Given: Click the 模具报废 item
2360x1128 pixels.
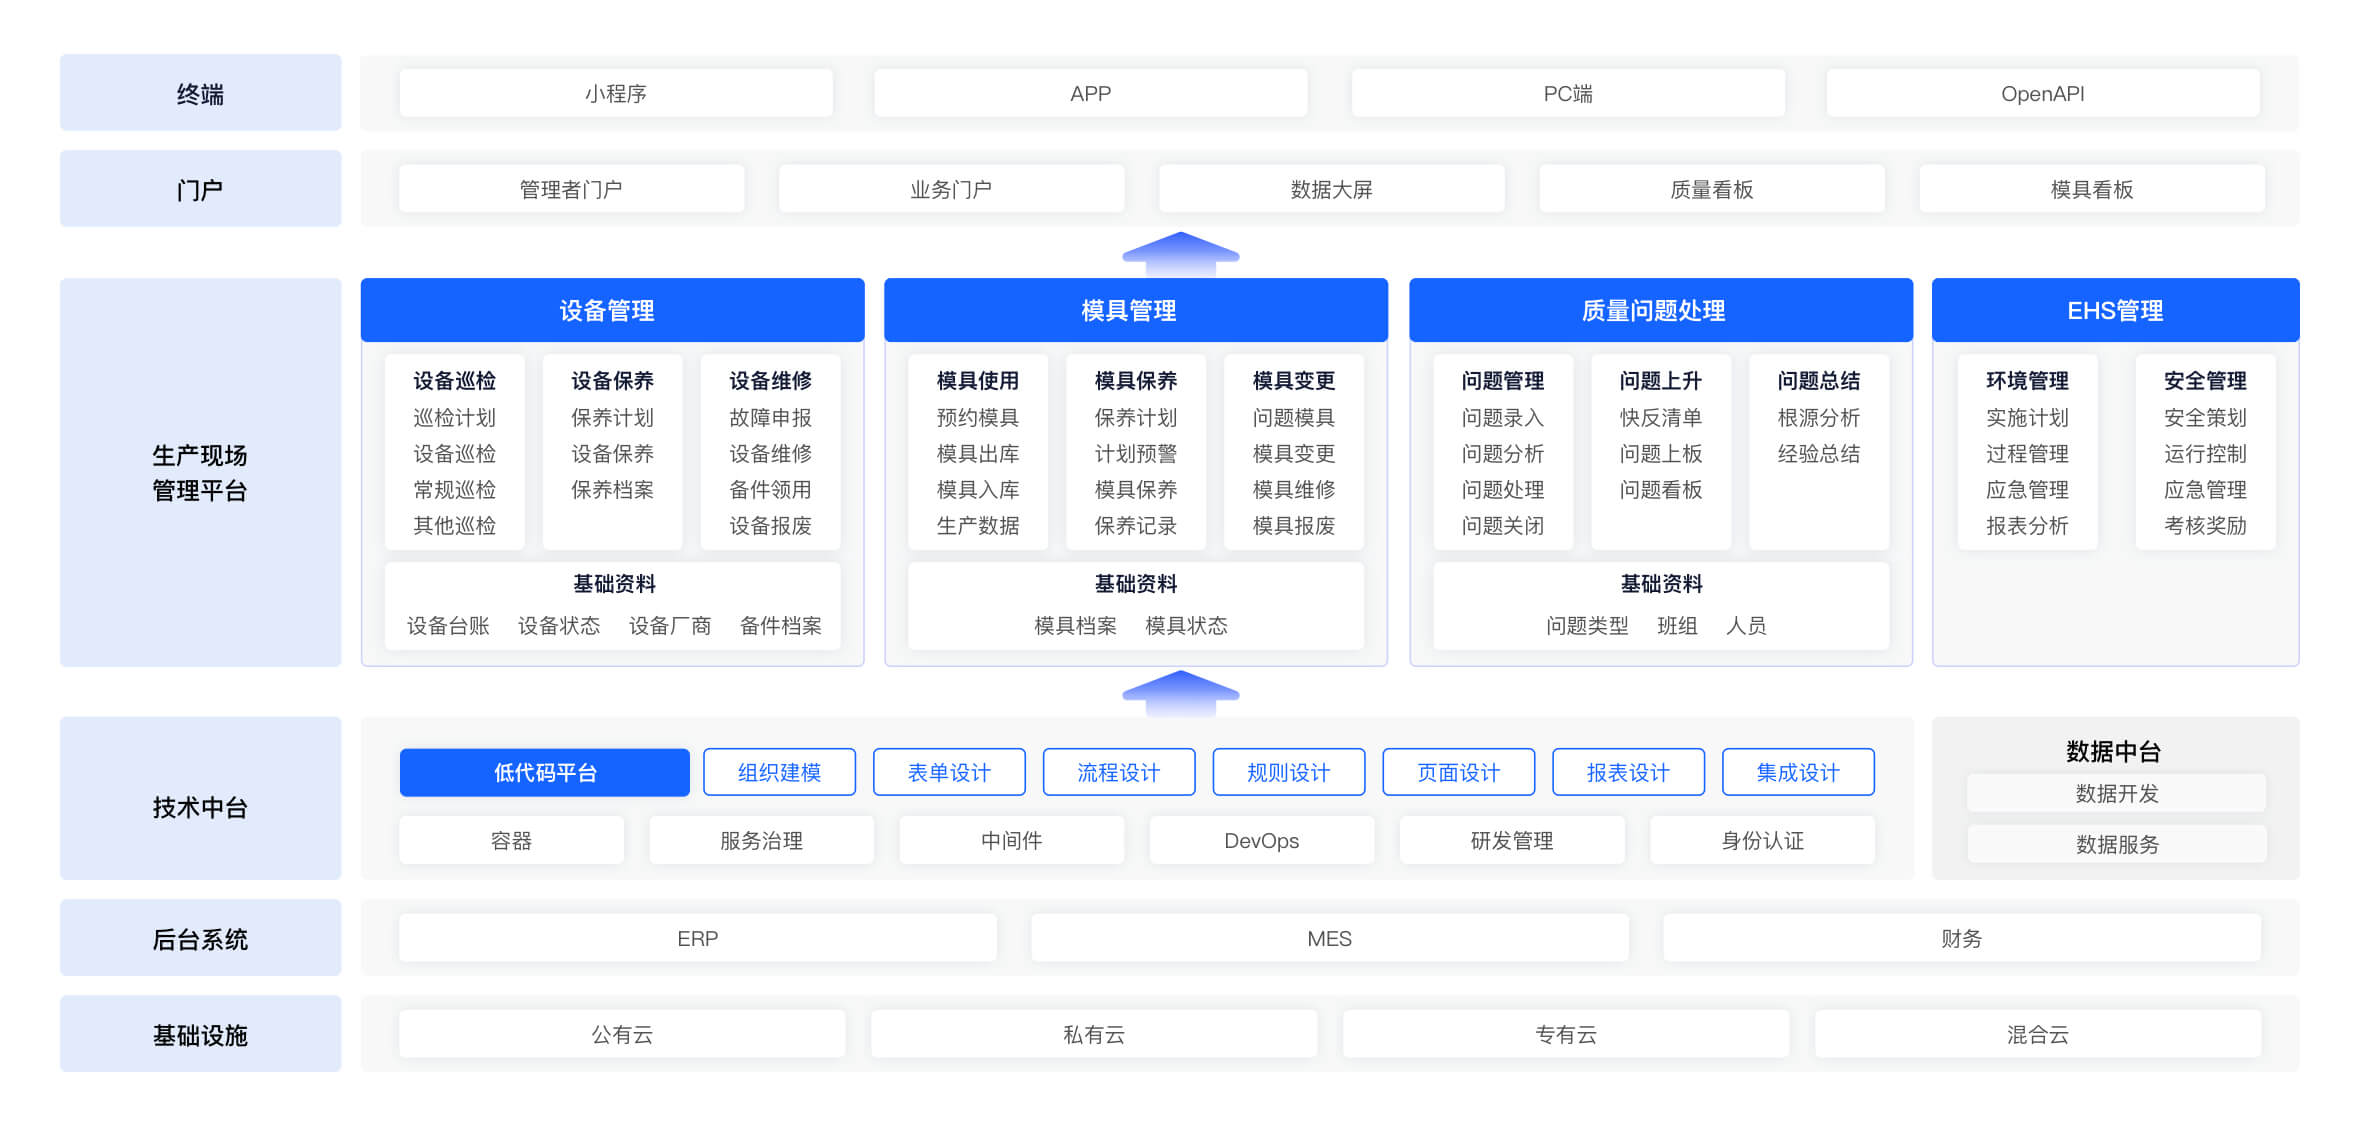Looking at the screenshot, I should [x=1294, y=525].
